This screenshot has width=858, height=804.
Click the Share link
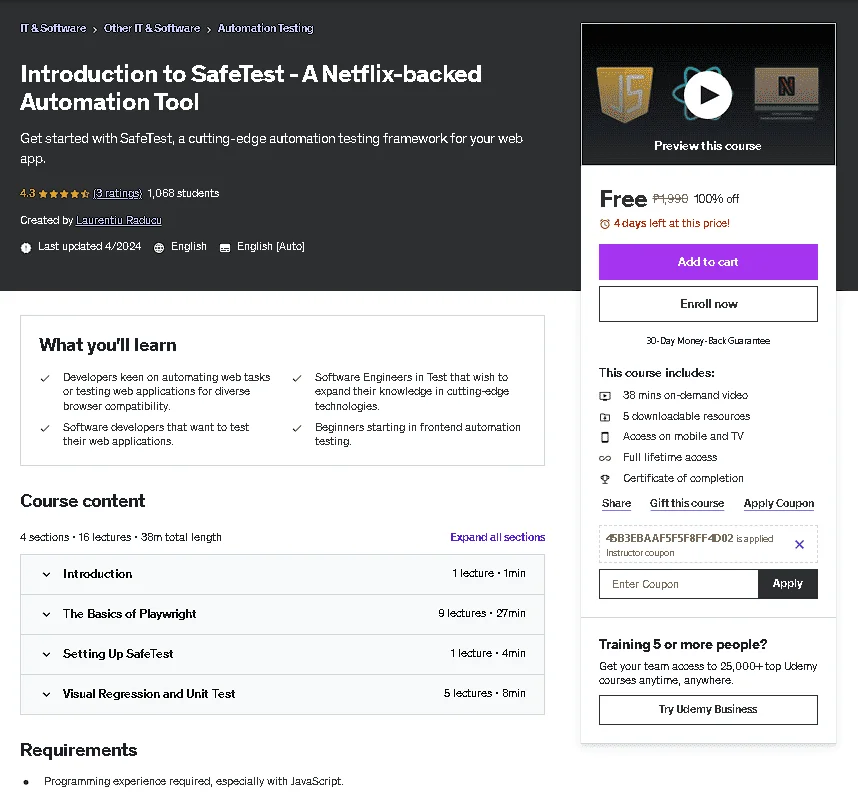(616, 504)
